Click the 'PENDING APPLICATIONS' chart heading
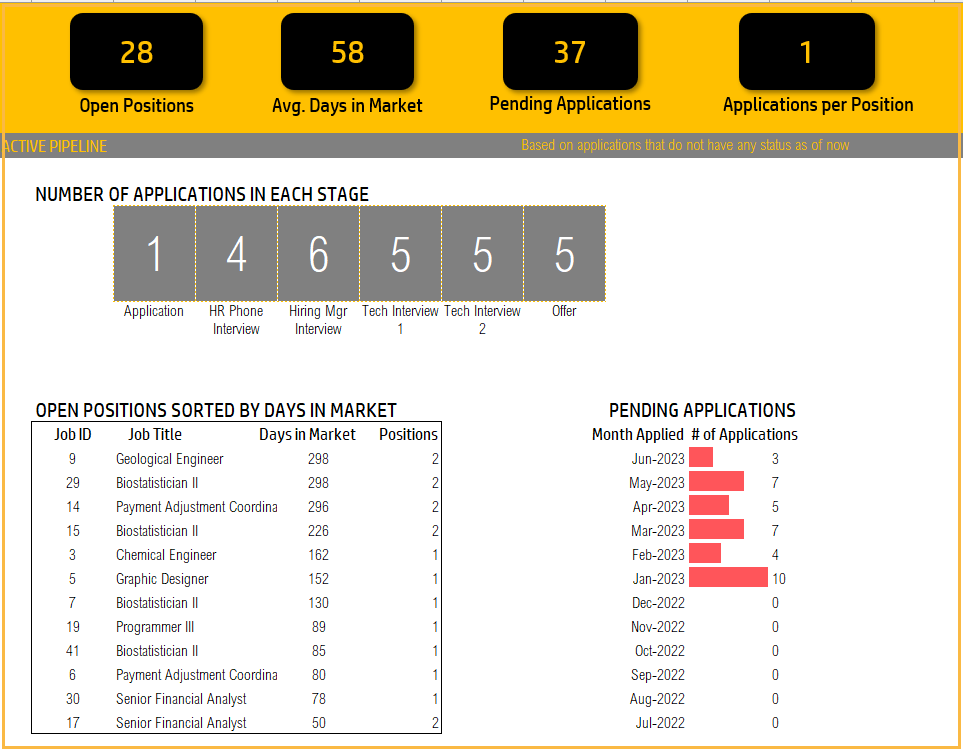 [x=702, y=410]
